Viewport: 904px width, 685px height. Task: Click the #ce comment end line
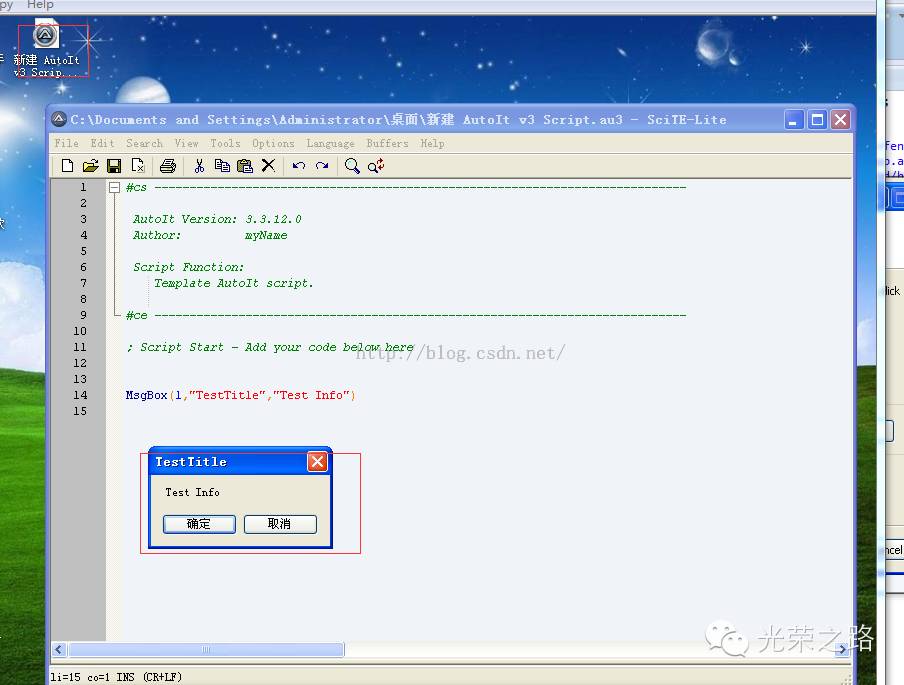pyautogui.click(x=406, y=315)
